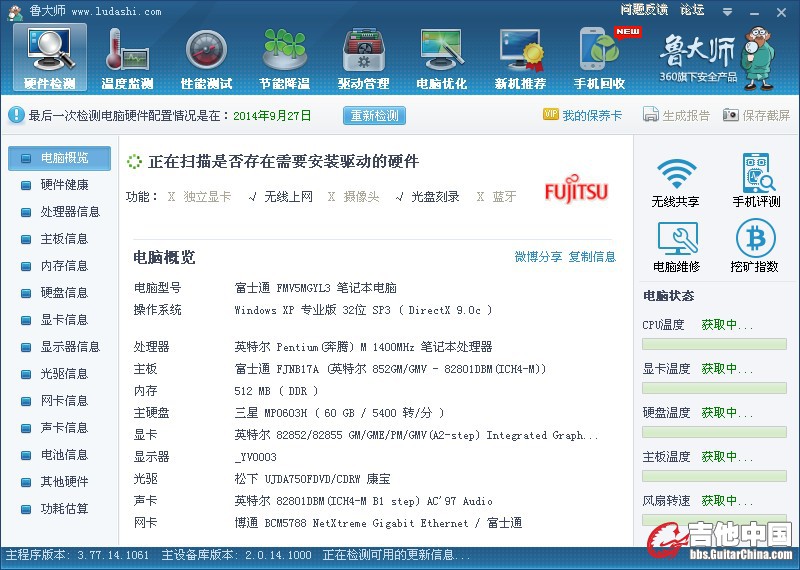This screenshot has height=570, width=800.
Task: Open the title bar dropdown menu arrow
Action: [728, 12]
